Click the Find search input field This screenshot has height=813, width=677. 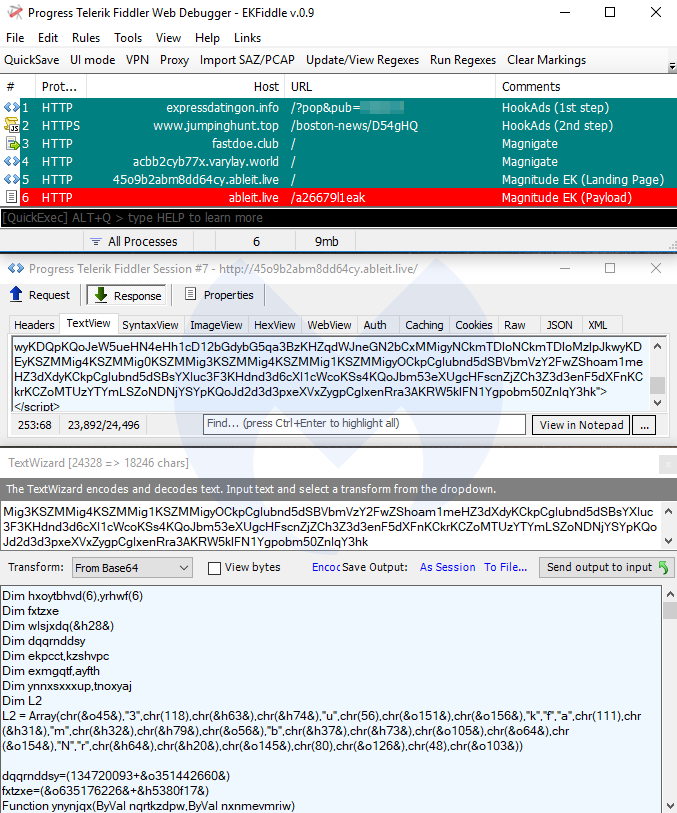364,424
